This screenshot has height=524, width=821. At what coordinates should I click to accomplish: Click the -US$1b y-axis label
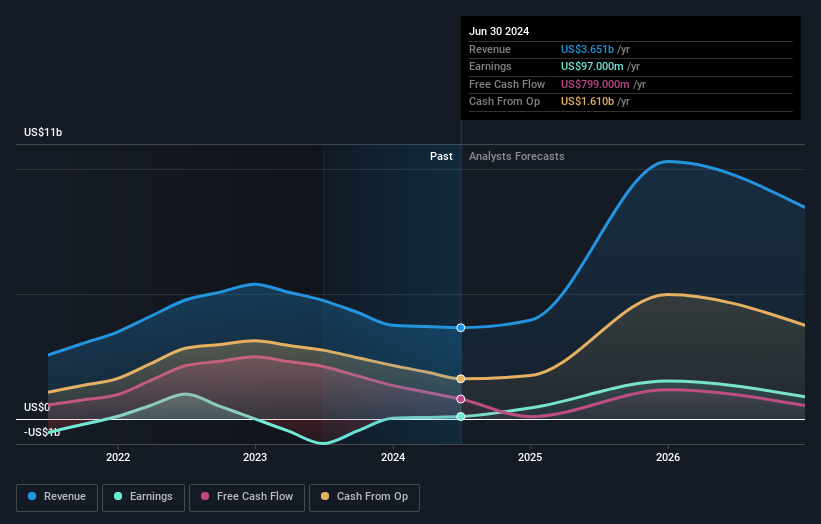(x=42, y=432)
